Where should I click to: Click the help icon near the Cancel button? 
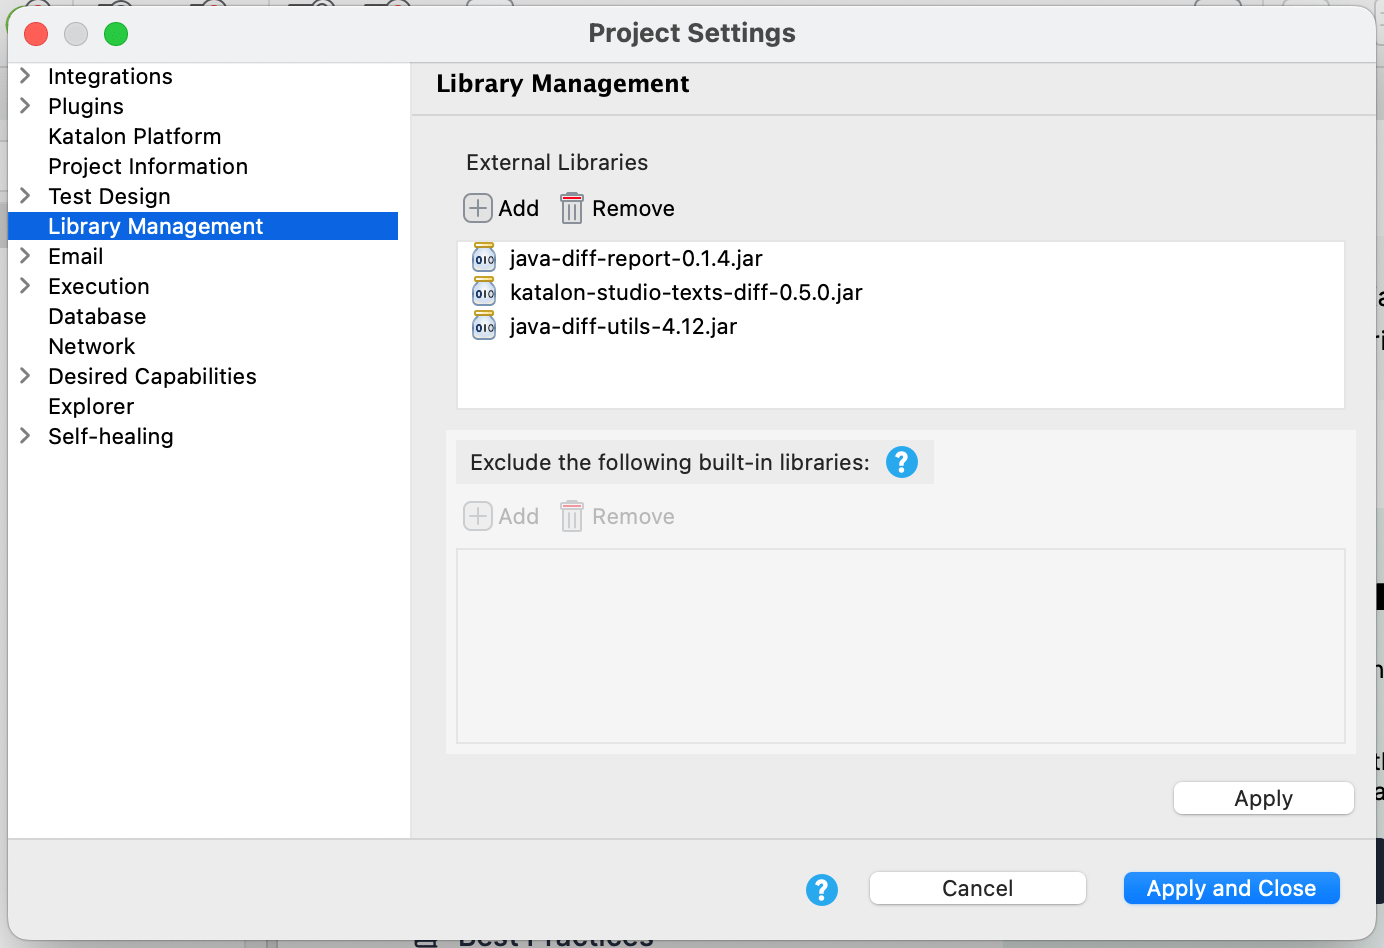pyautogui.click(x=822, y=889)
